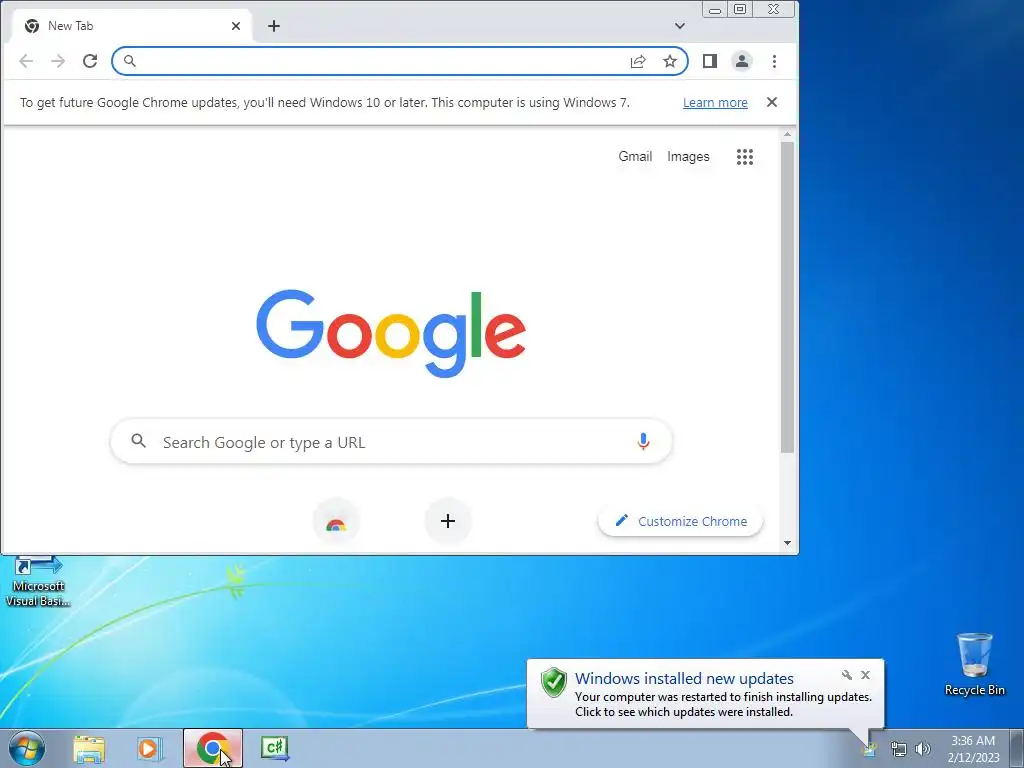Close the Windows update balloon
Screen dimensions: 1024x768
[865, 675]
